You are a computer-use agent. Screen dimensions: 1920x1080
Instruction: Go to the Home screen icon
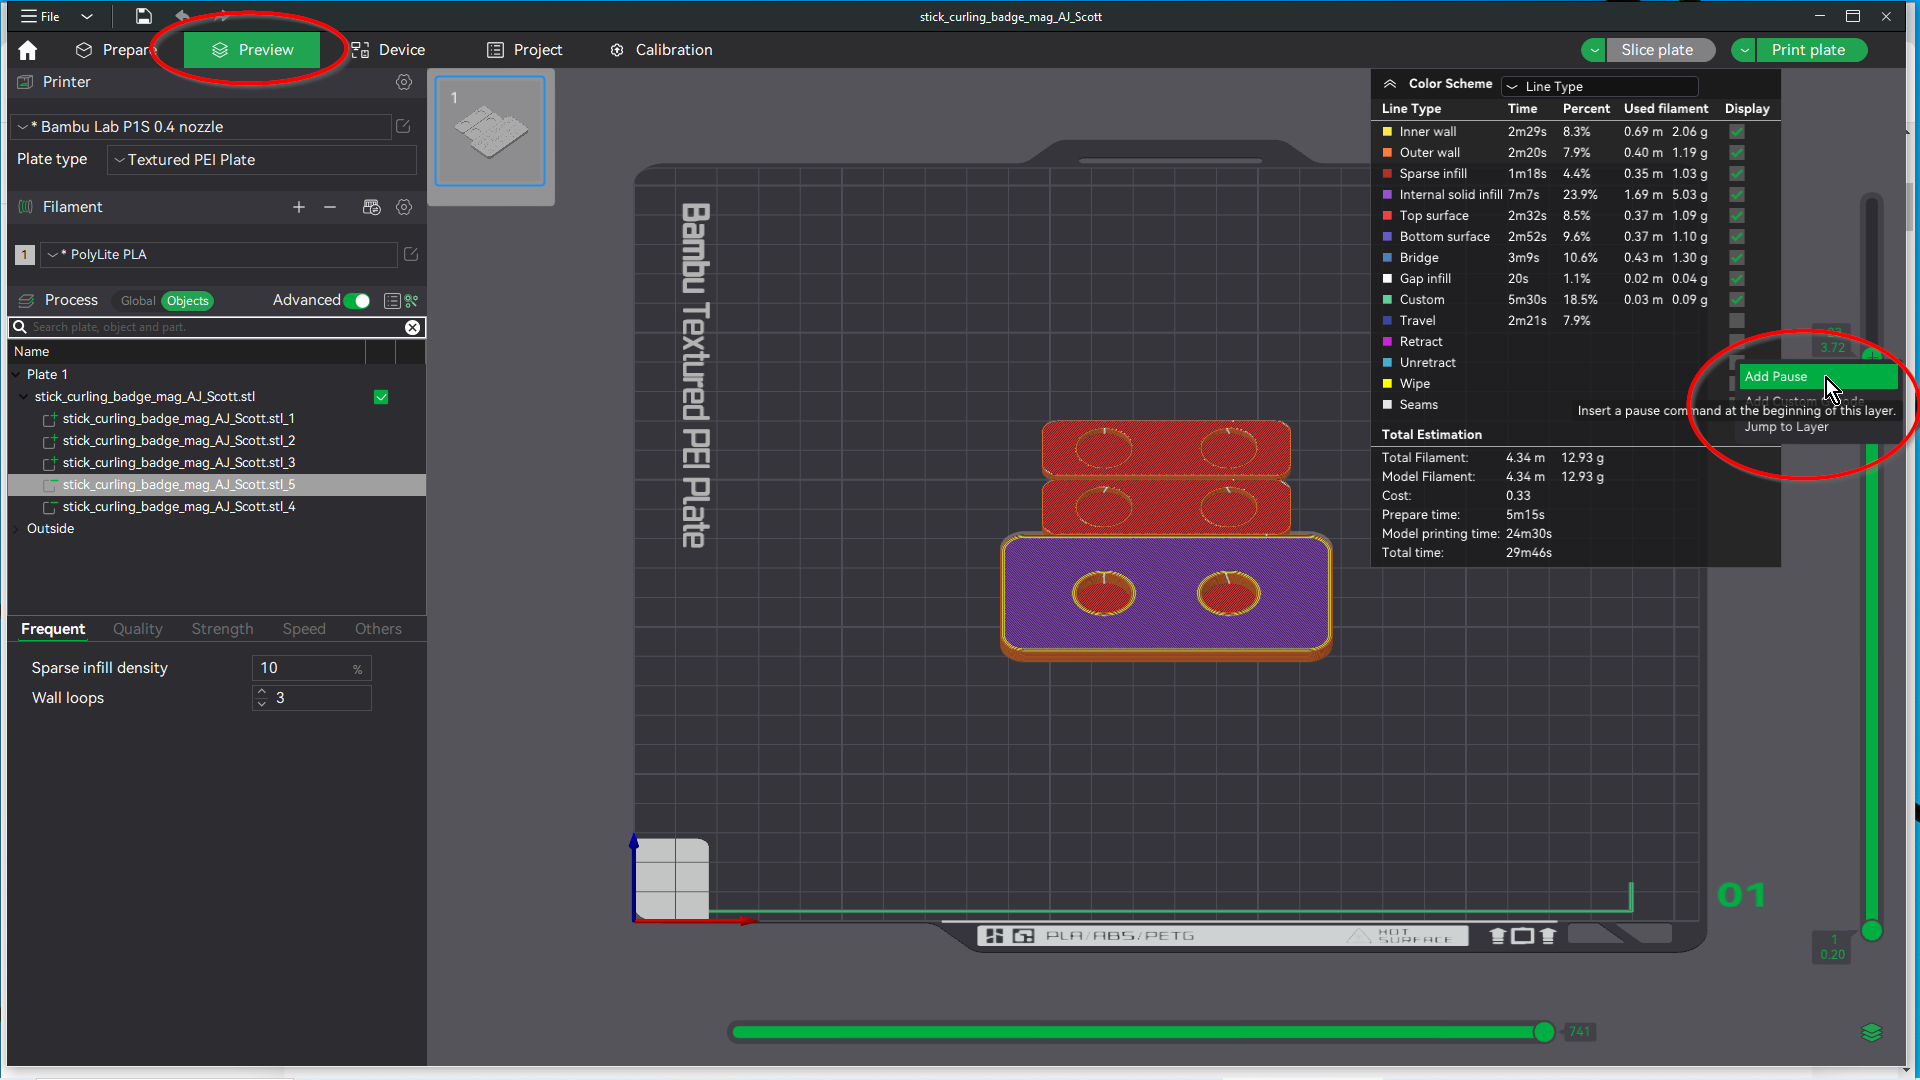point(28,50)
